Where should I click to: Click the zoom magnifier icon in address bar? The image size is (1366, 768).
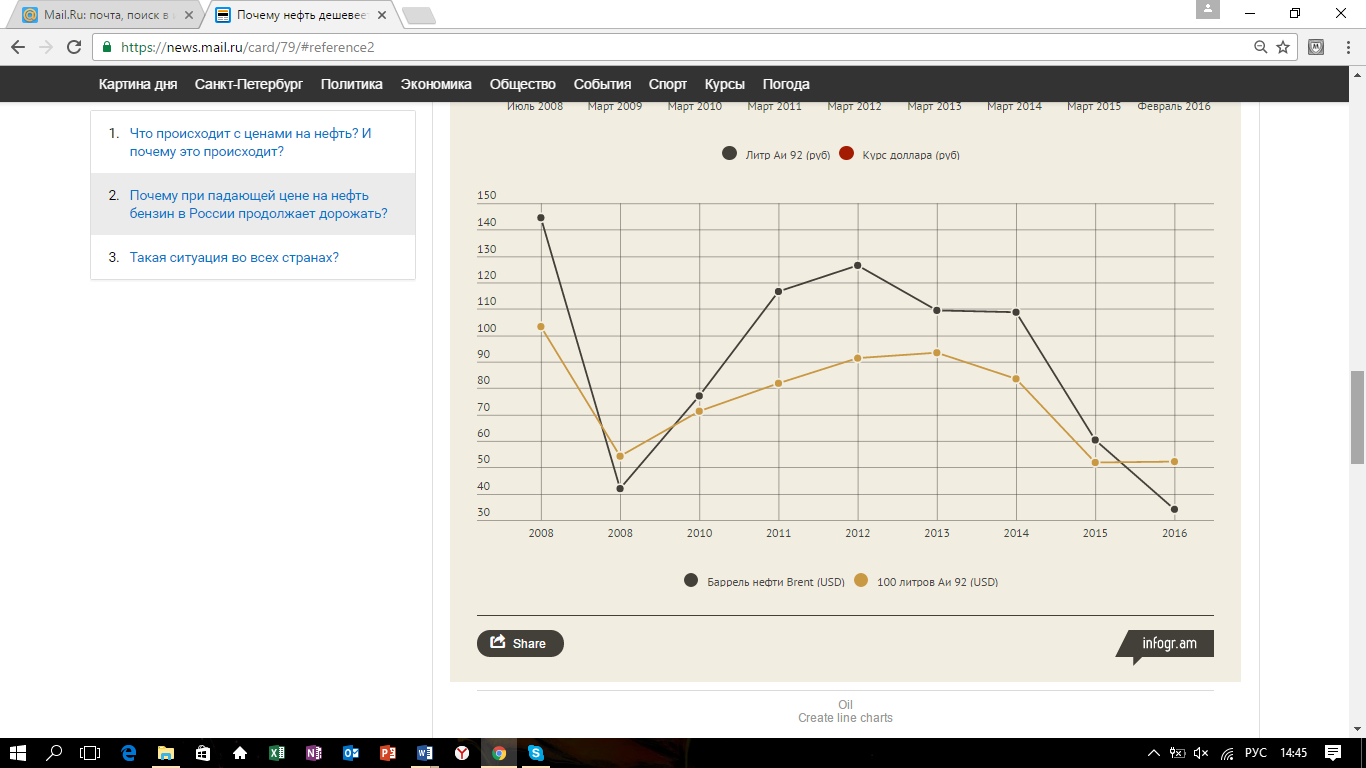click(1261, 47)
